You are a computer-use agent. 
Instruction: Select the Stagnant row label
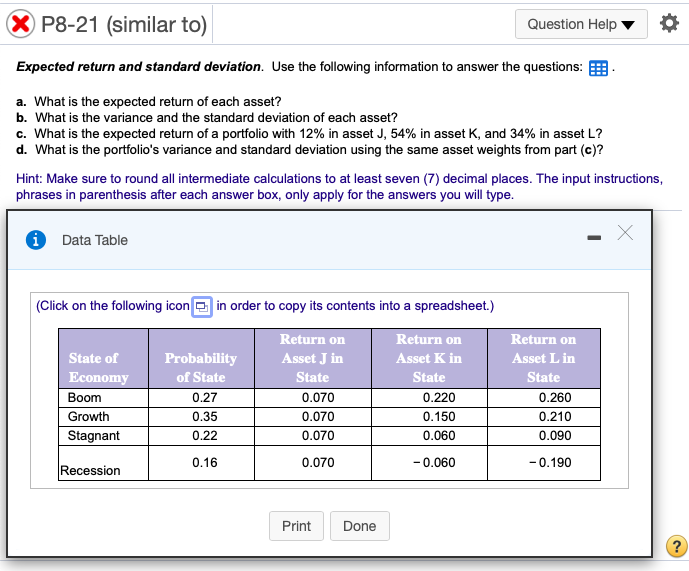[94, 436]
